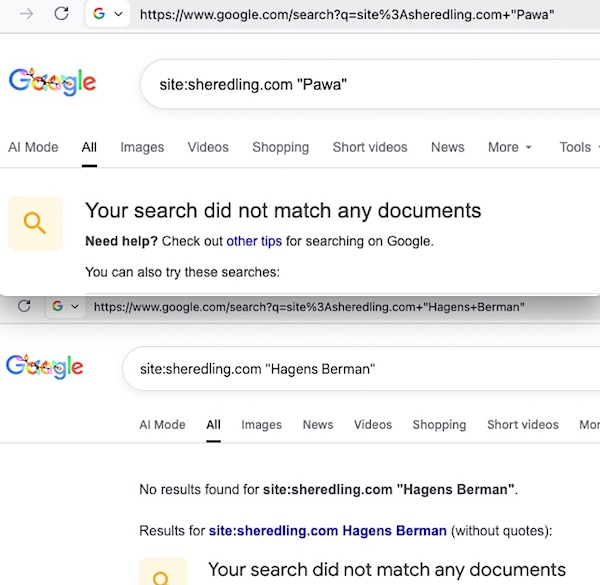600x585 pixels.
Task: Switch to AI Mode in the top search
Action: [x=33, y=147]
